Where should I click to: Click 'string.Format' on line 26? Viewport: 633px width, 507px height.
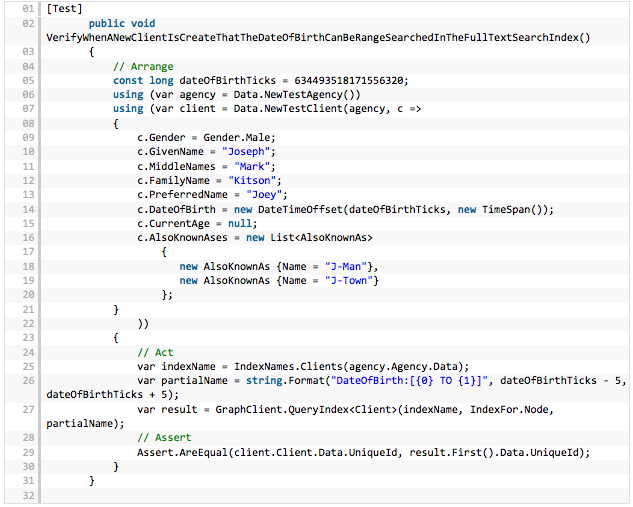tap(285, 381)
